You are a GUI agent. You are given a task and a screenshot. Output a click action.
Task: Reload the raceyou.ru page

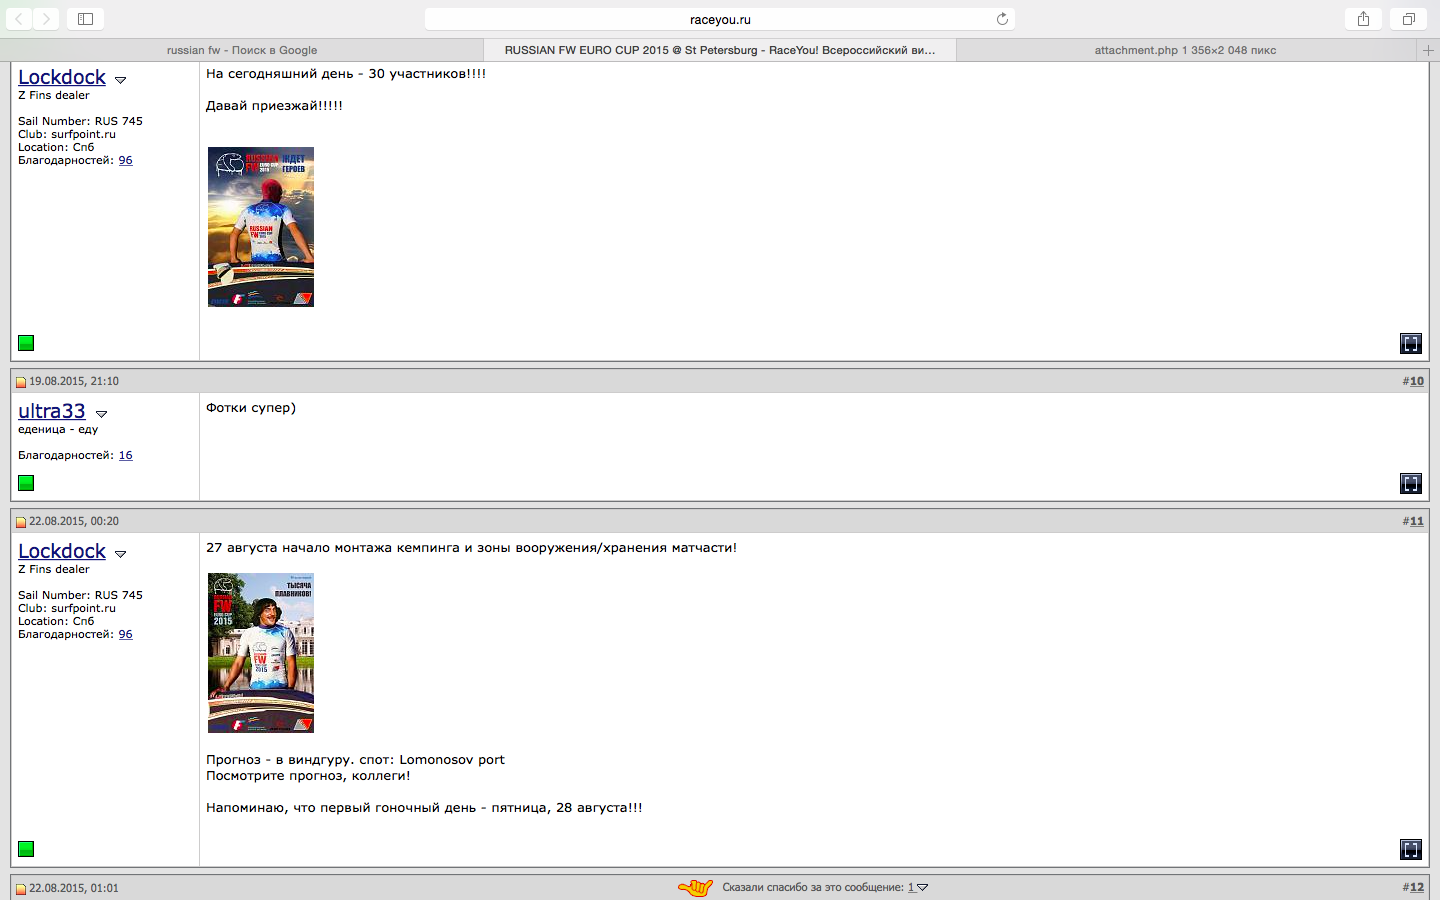[1002, 19]
